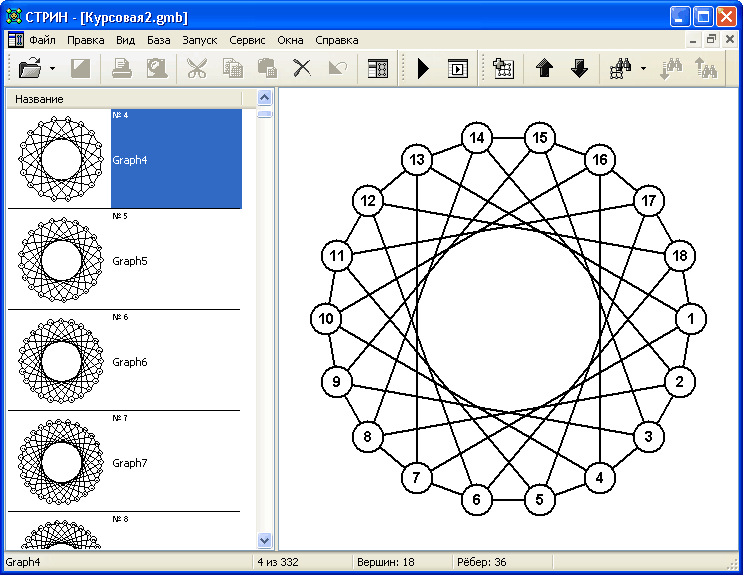This screenshot has height=575, width=743.
Task: Click the Название column header
Action: coord(128,99)
